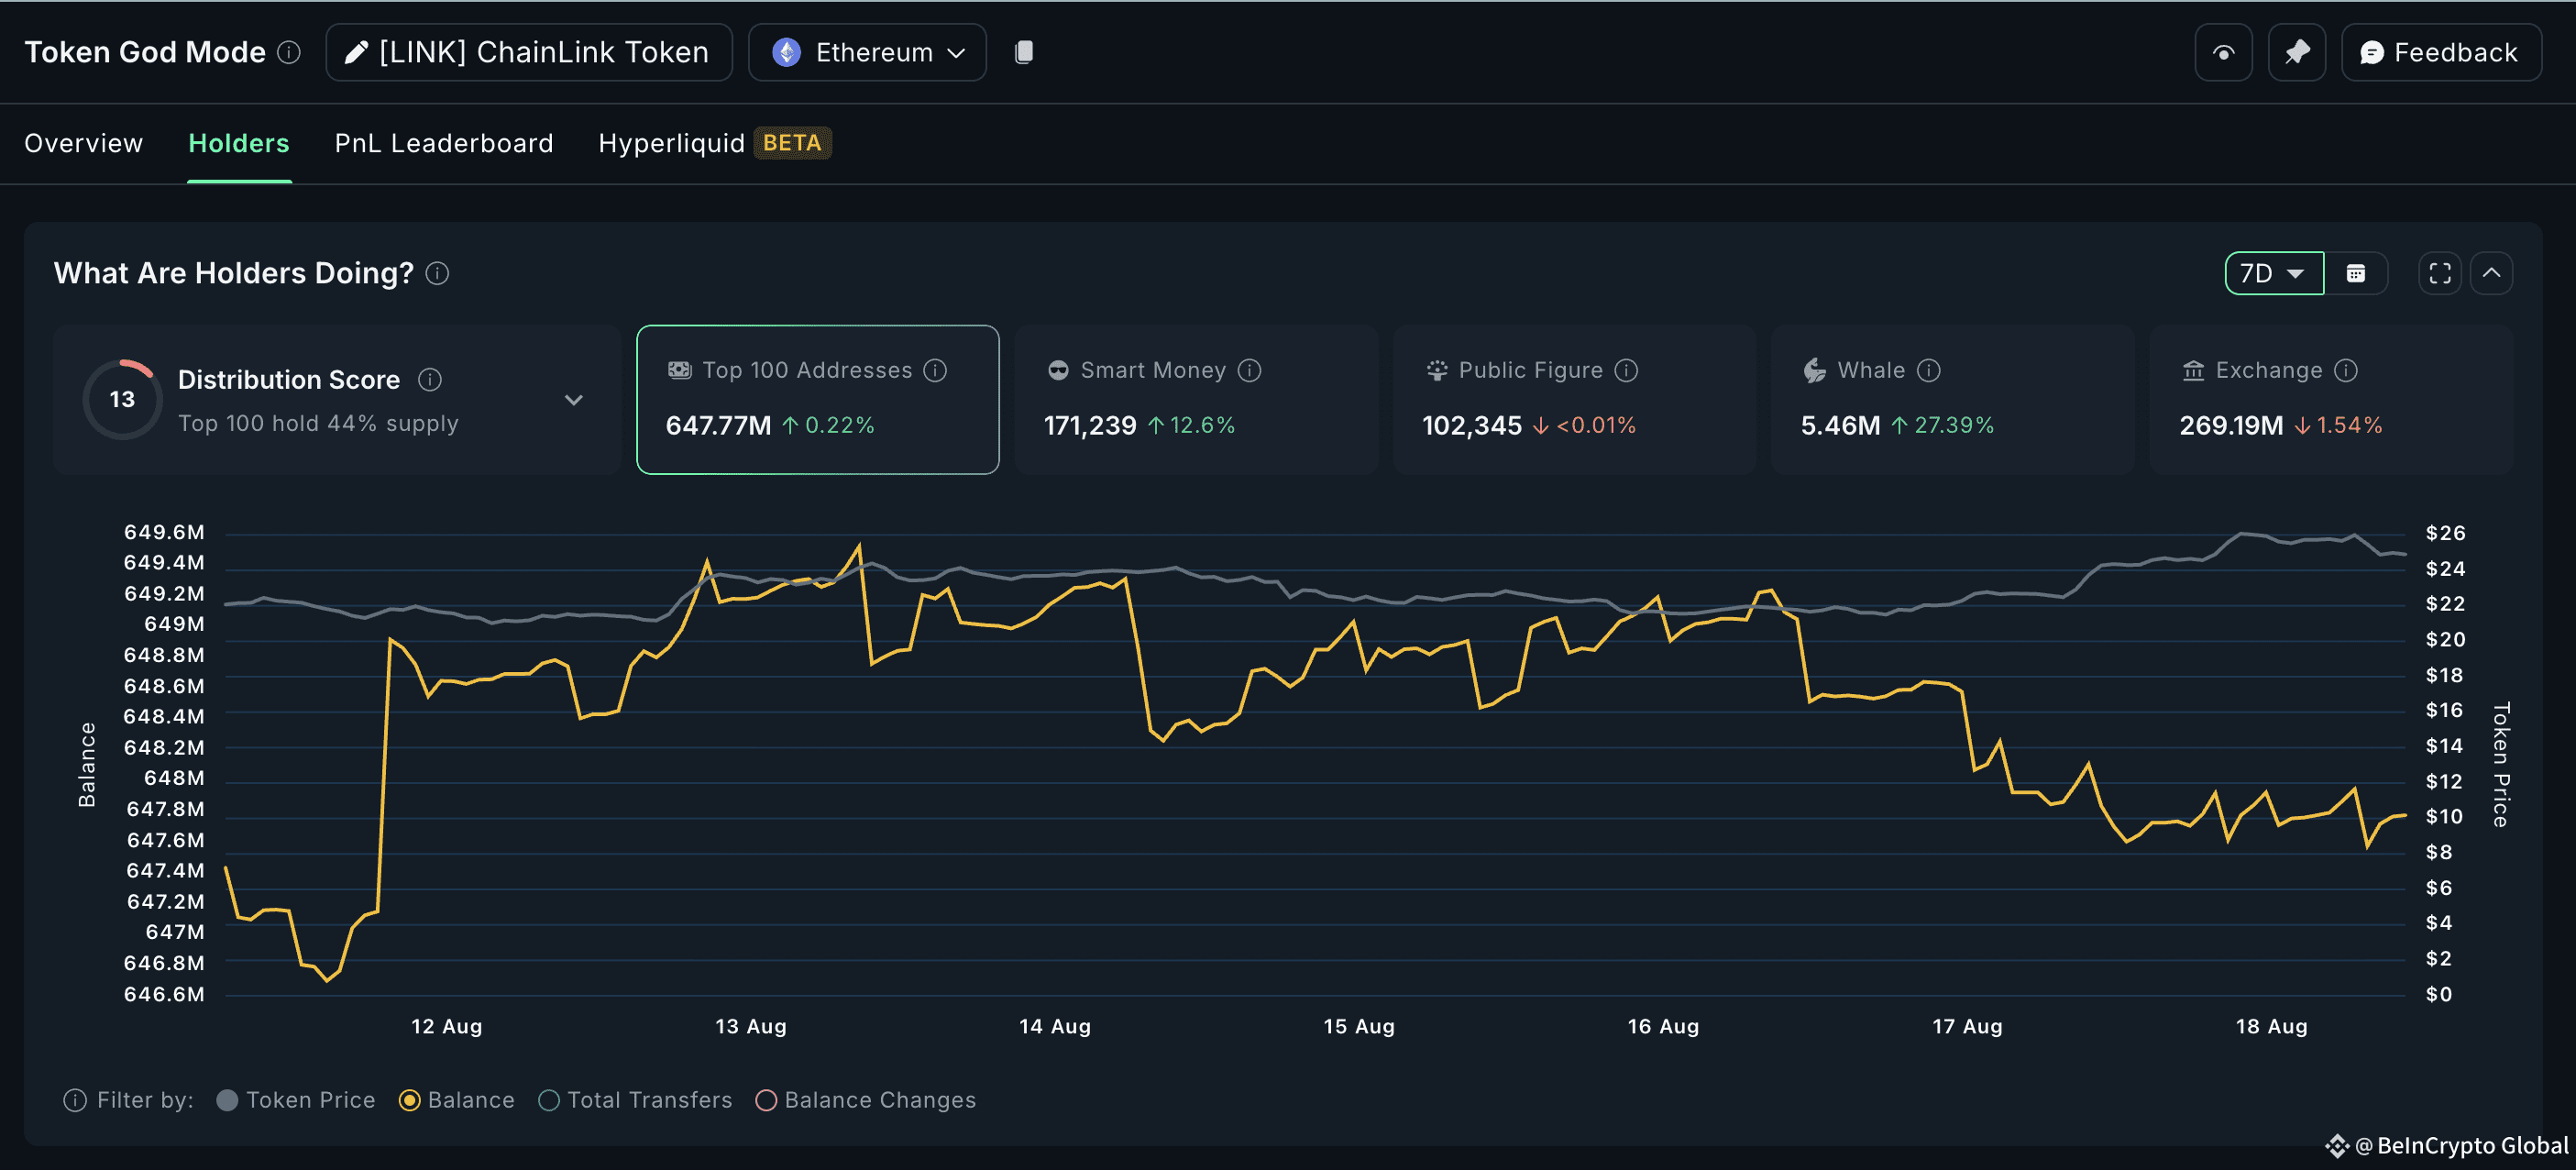Expand the Distribution Score chevron
The height and width of the screenshot is (1170, 2576).
[573, 400]
